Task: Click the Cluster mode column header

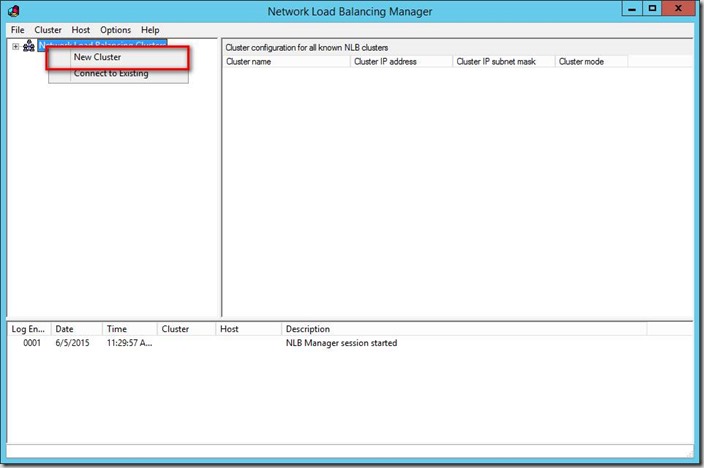Action: 591,61
